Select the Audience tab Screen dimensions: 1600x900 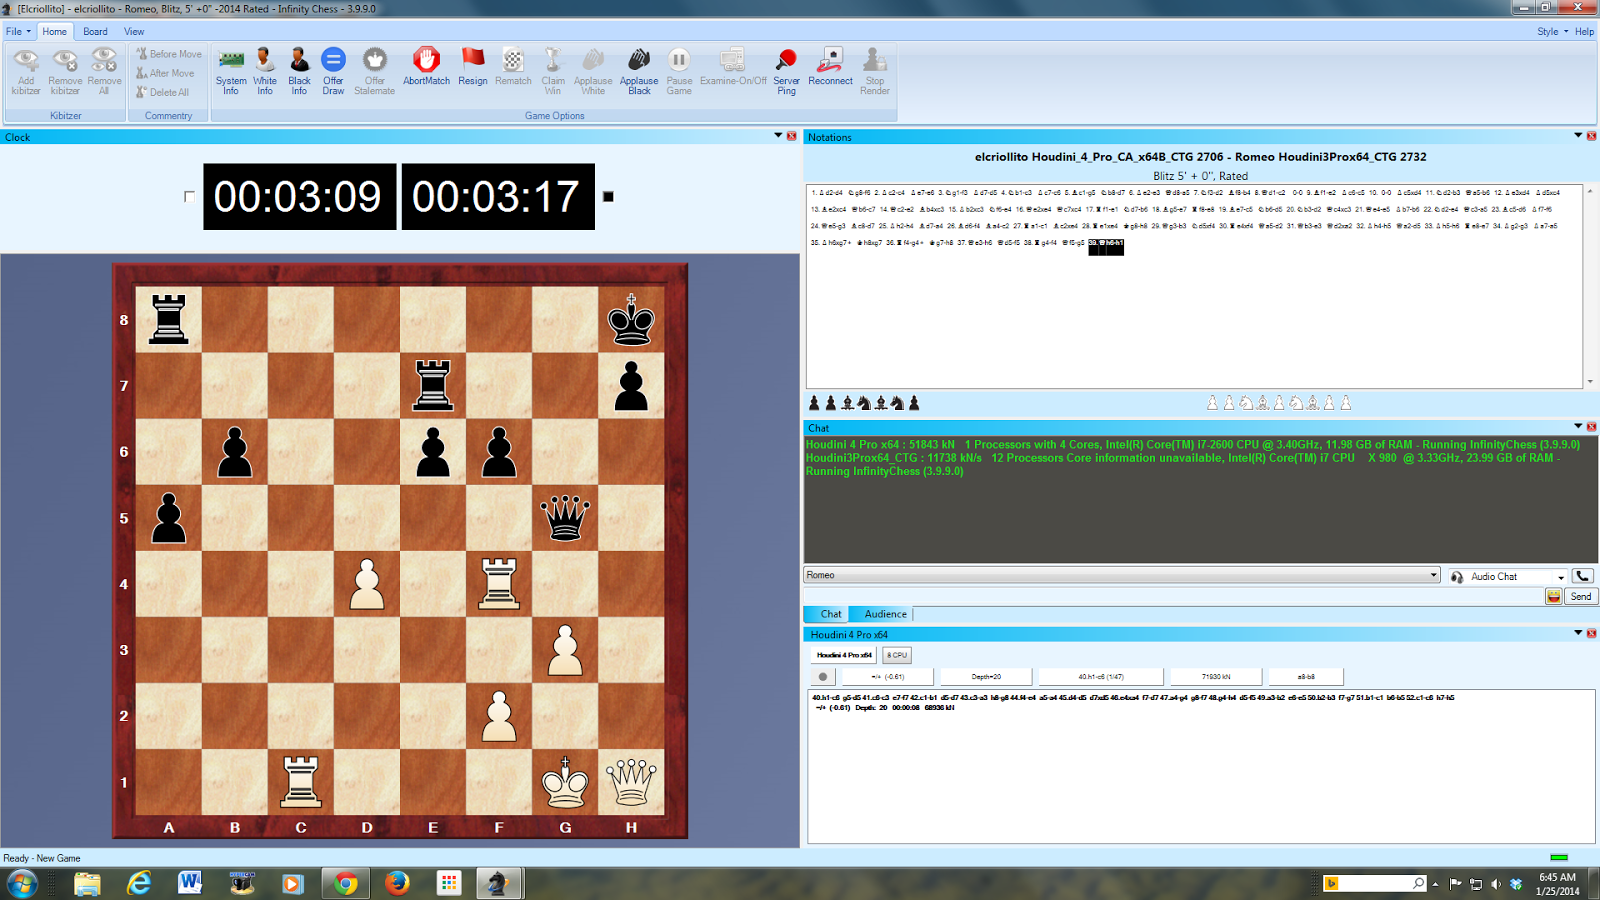[885, 614]
